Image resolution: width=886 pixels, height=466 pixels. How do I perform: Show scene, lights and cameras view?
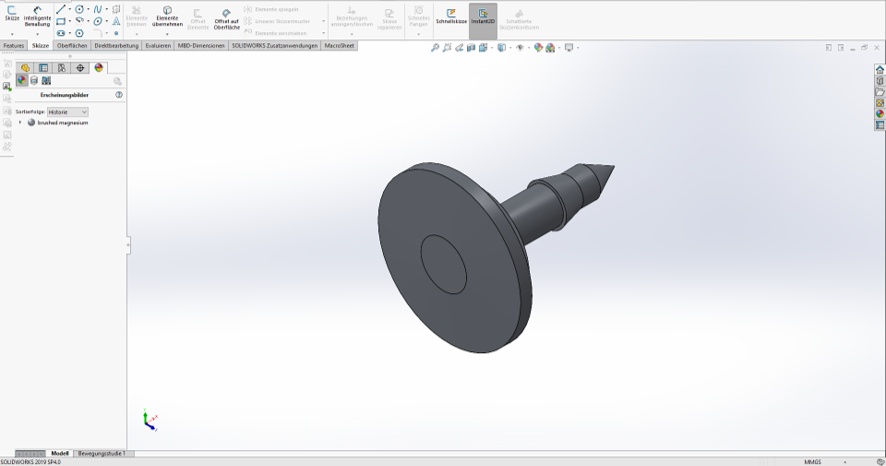pos(46,81)
